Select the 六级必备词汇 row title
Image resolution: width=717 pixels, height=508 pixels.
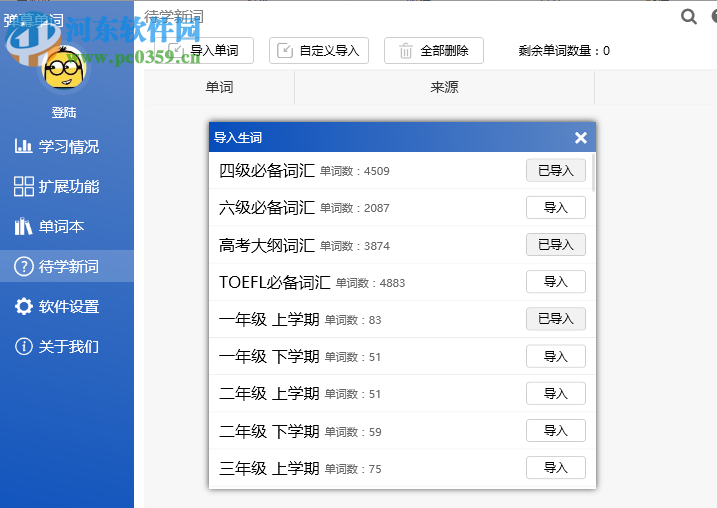[x=267, y=208]
